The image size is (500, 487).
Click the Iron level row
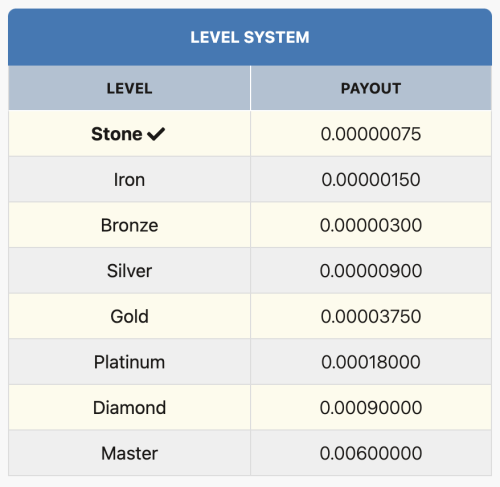[250, 180]
